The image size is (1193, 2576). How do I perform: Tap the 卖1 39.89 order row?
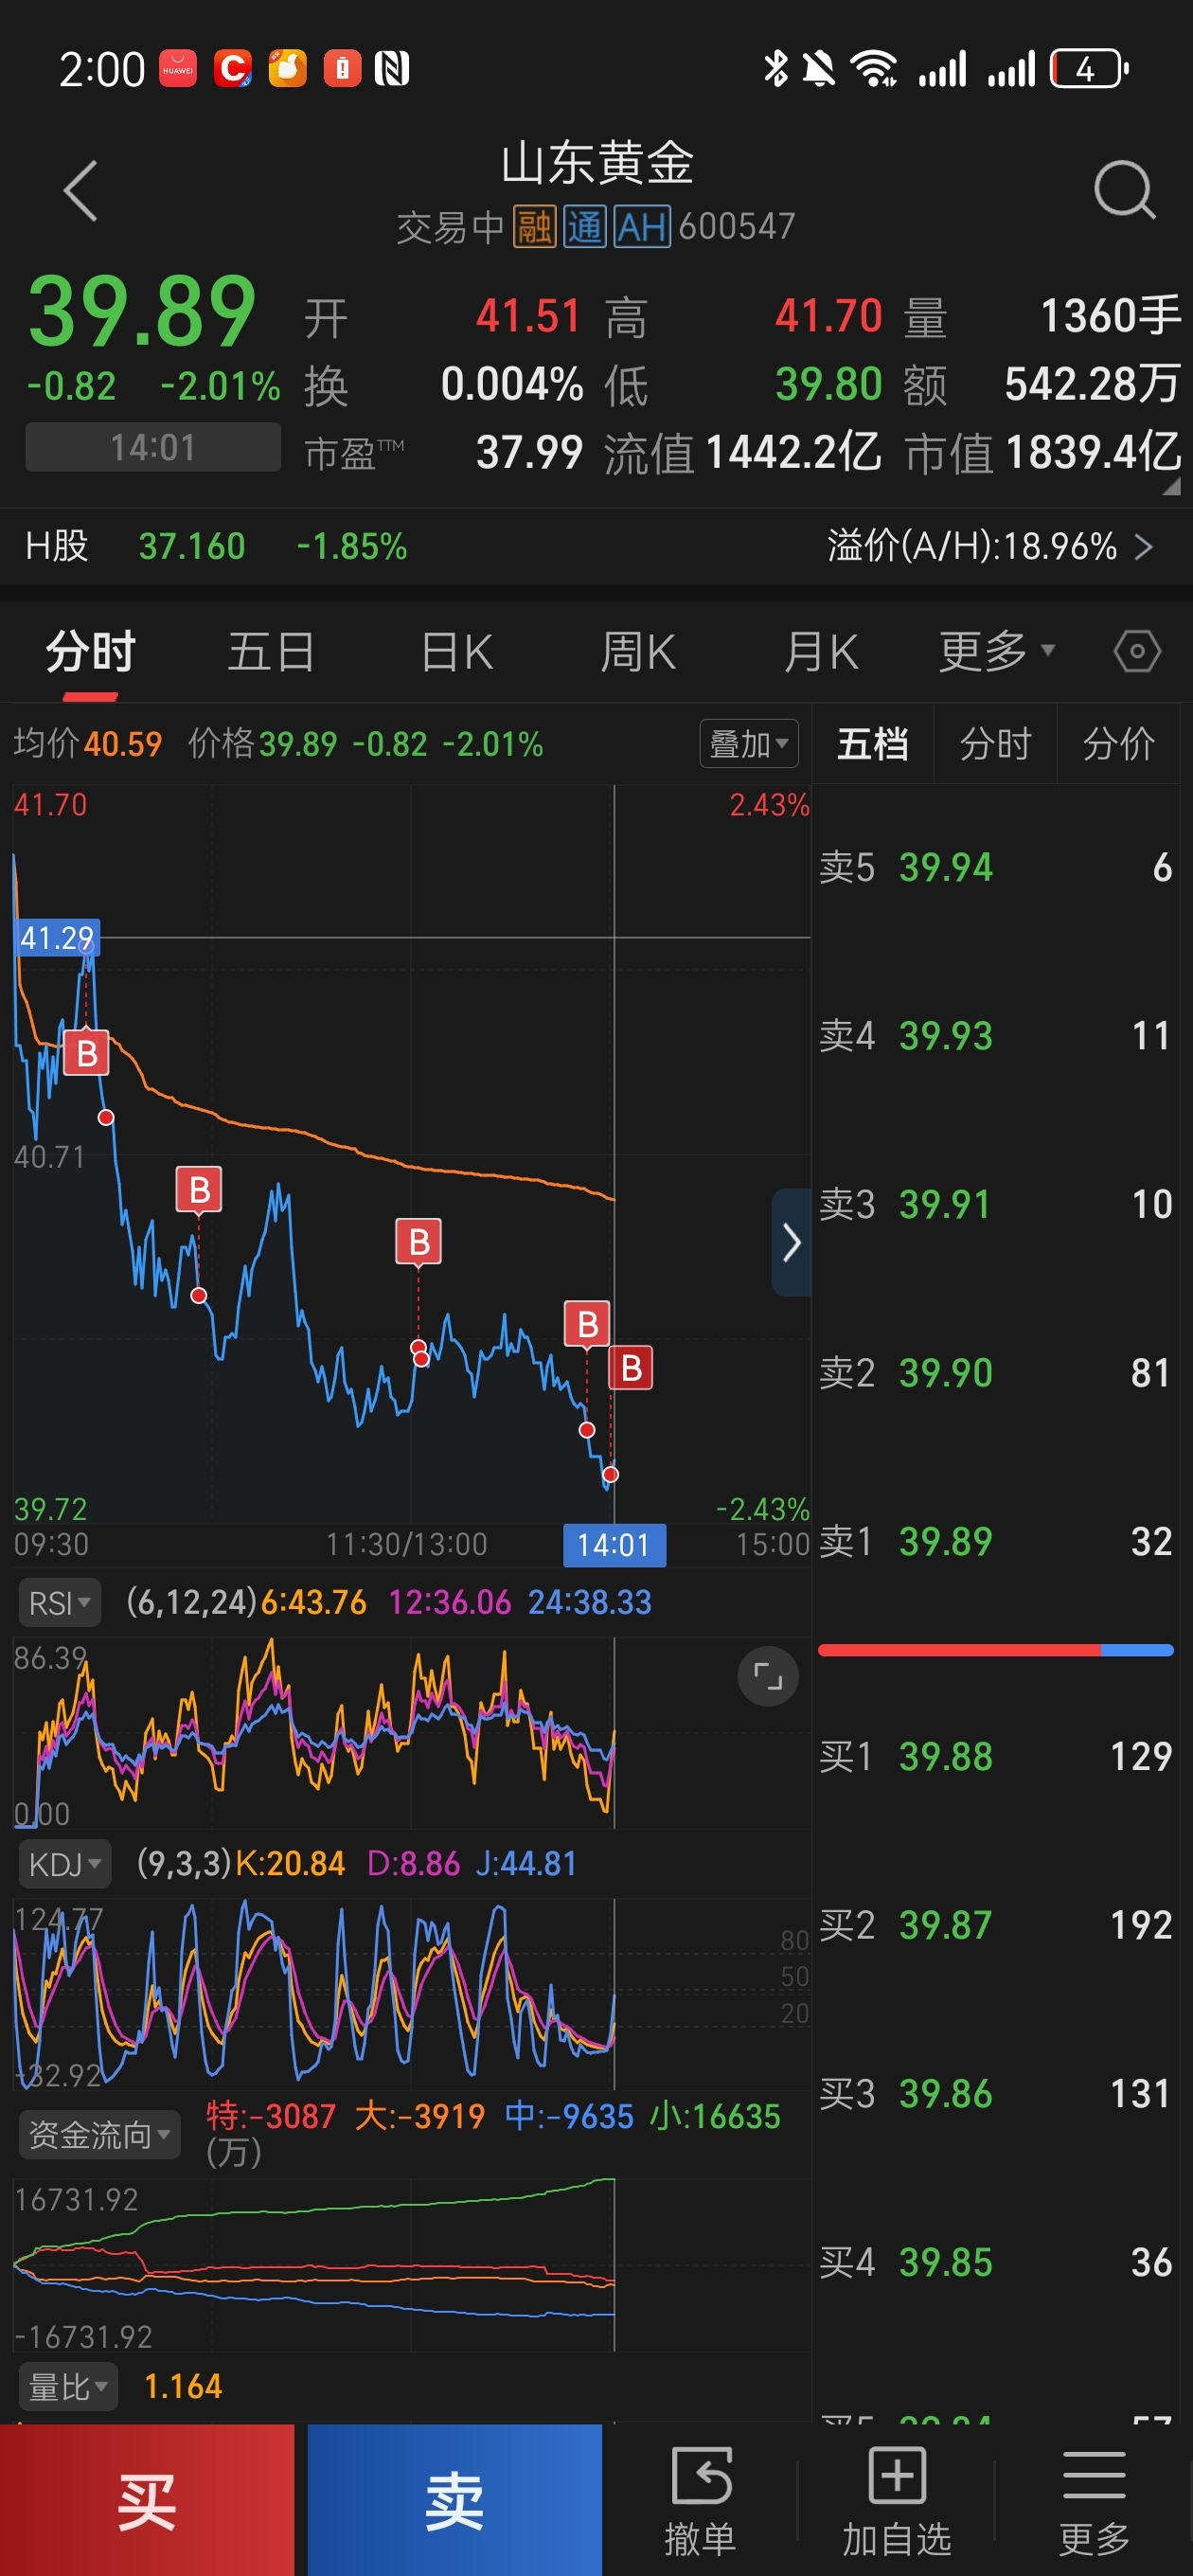[995, 1541]
